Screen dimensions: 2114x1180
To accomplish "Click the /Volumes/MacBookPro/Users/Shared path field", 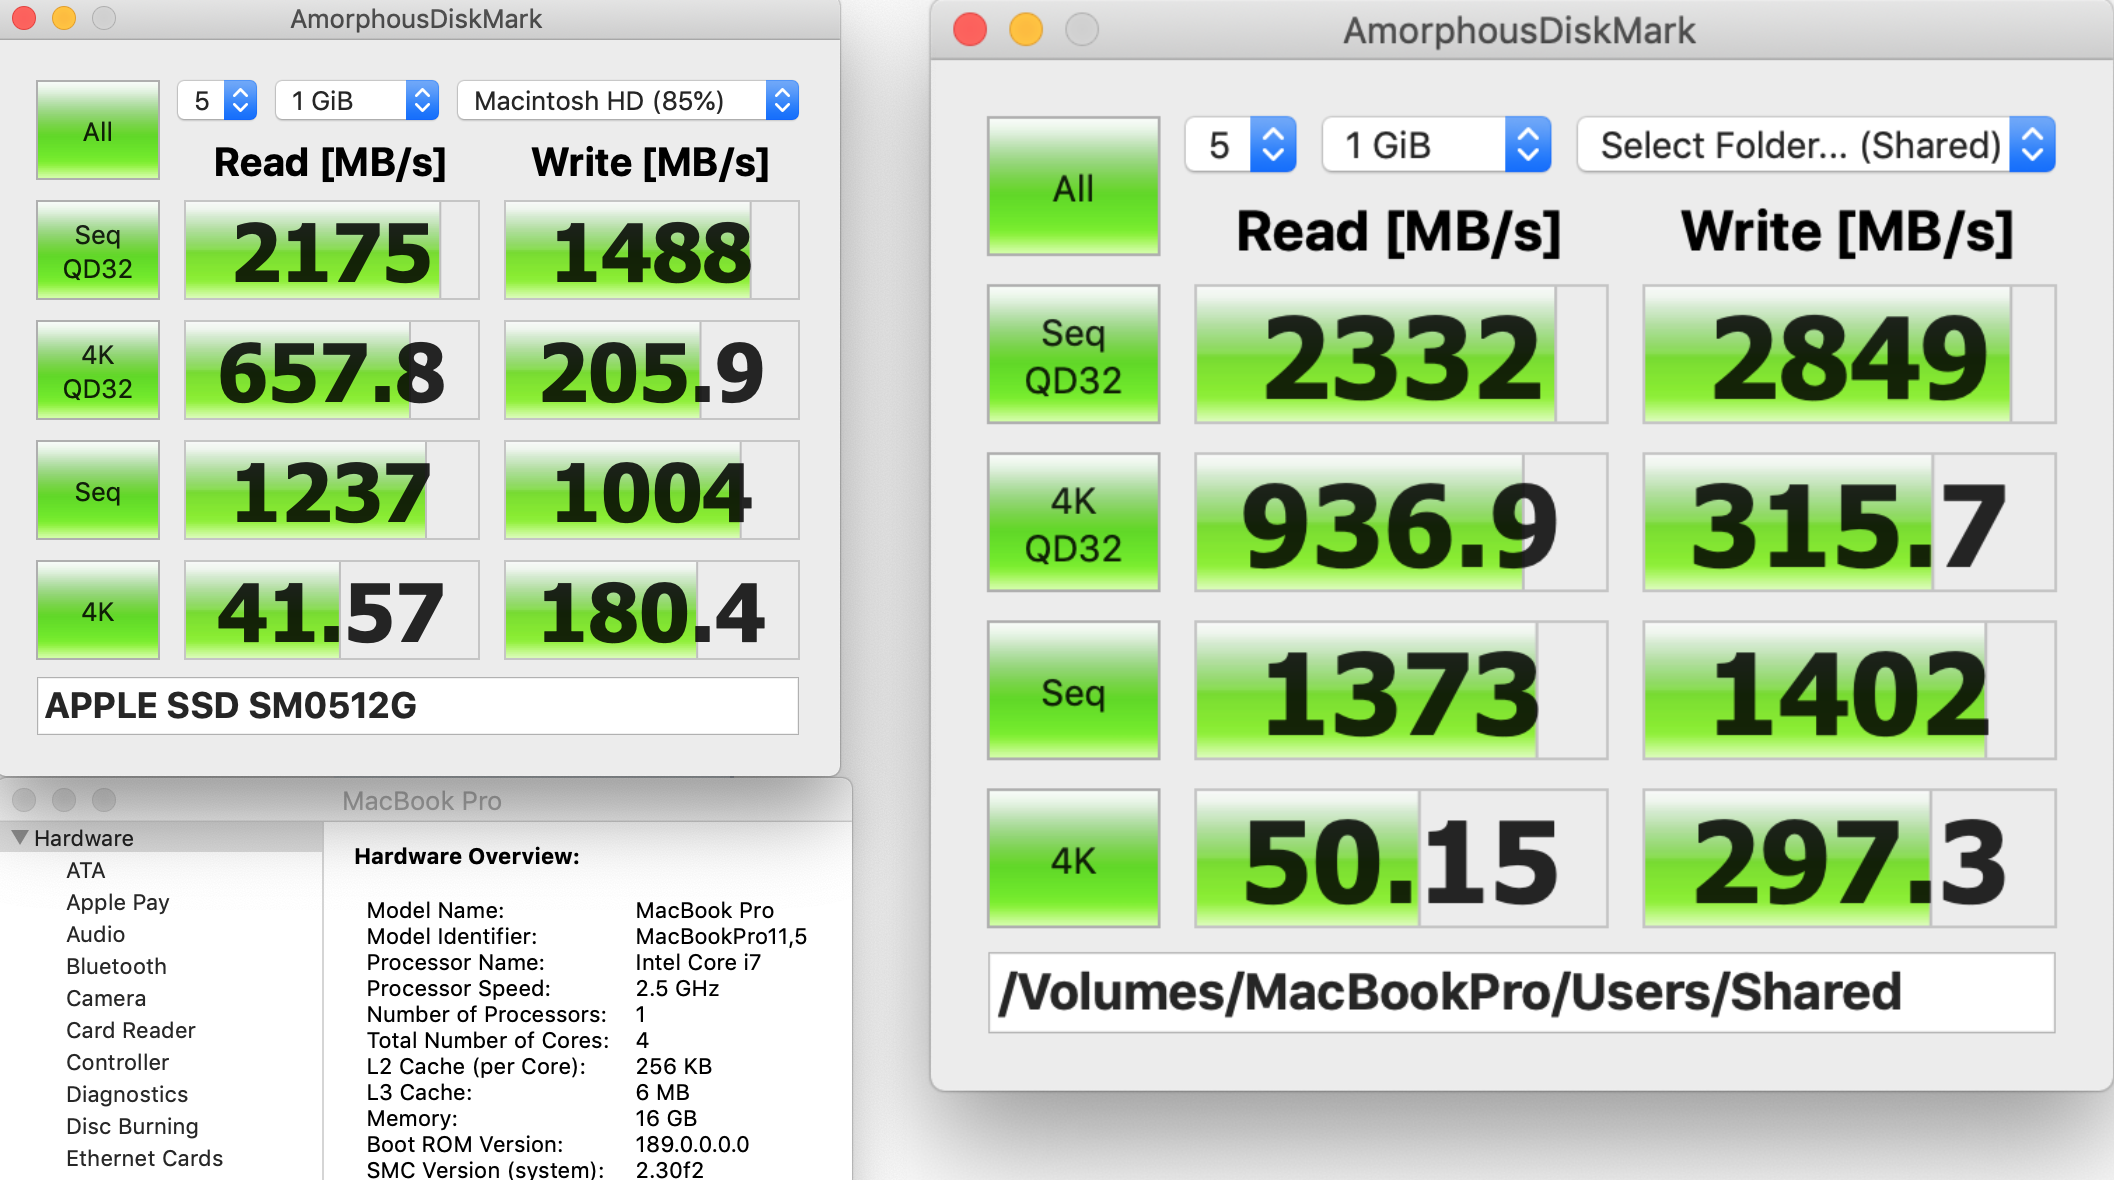I will 1518,991.
